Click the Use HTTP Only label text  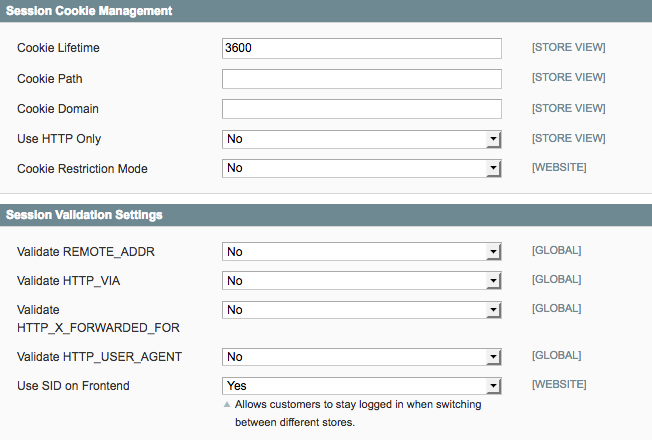[59, 139]
